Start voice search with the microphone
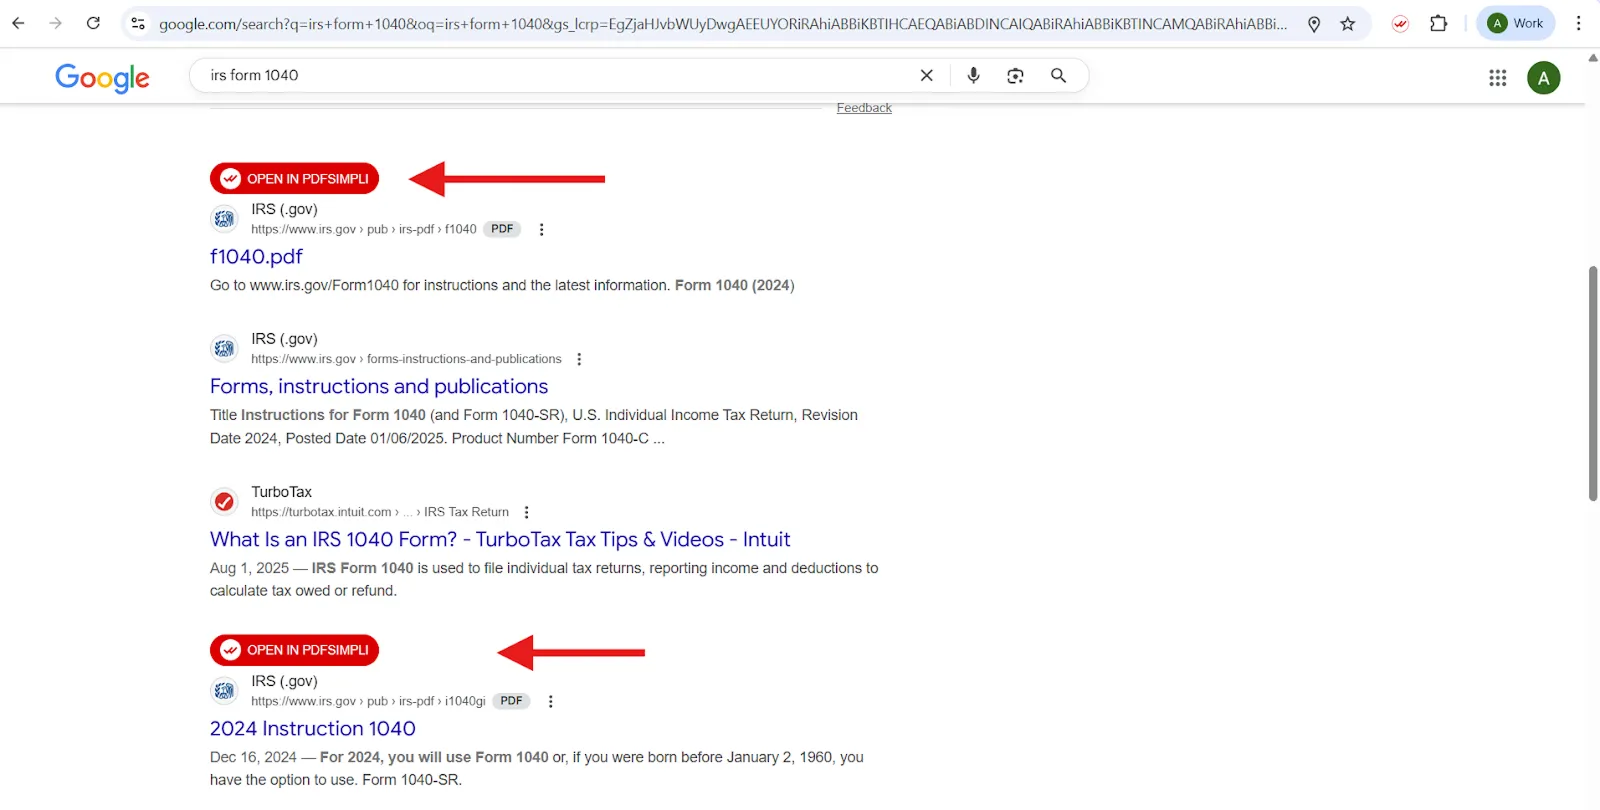This screenshot has width=1600, height=810. point(973,76)
